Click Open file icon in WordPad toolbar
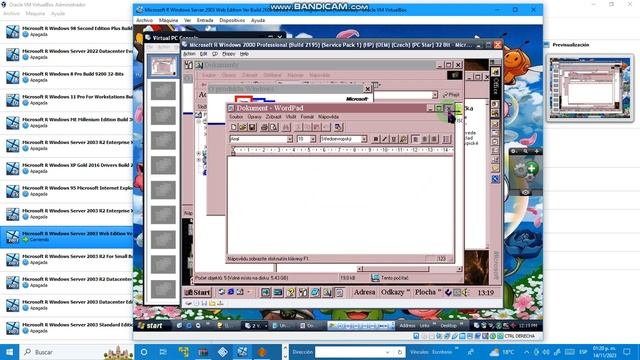This screenshot has width=640, height=360. click(243, 127)
